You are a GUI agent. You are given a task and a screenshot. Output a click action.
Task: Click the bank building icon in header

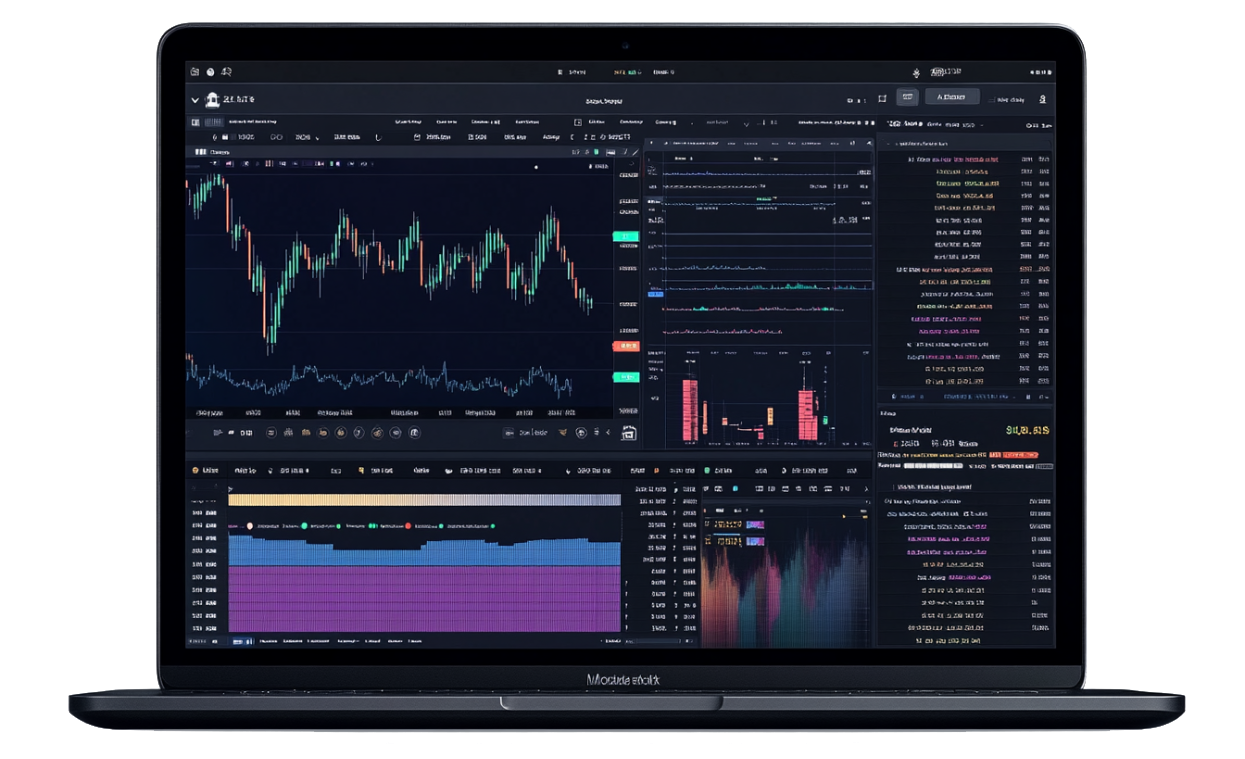click(x=212, y=100)
